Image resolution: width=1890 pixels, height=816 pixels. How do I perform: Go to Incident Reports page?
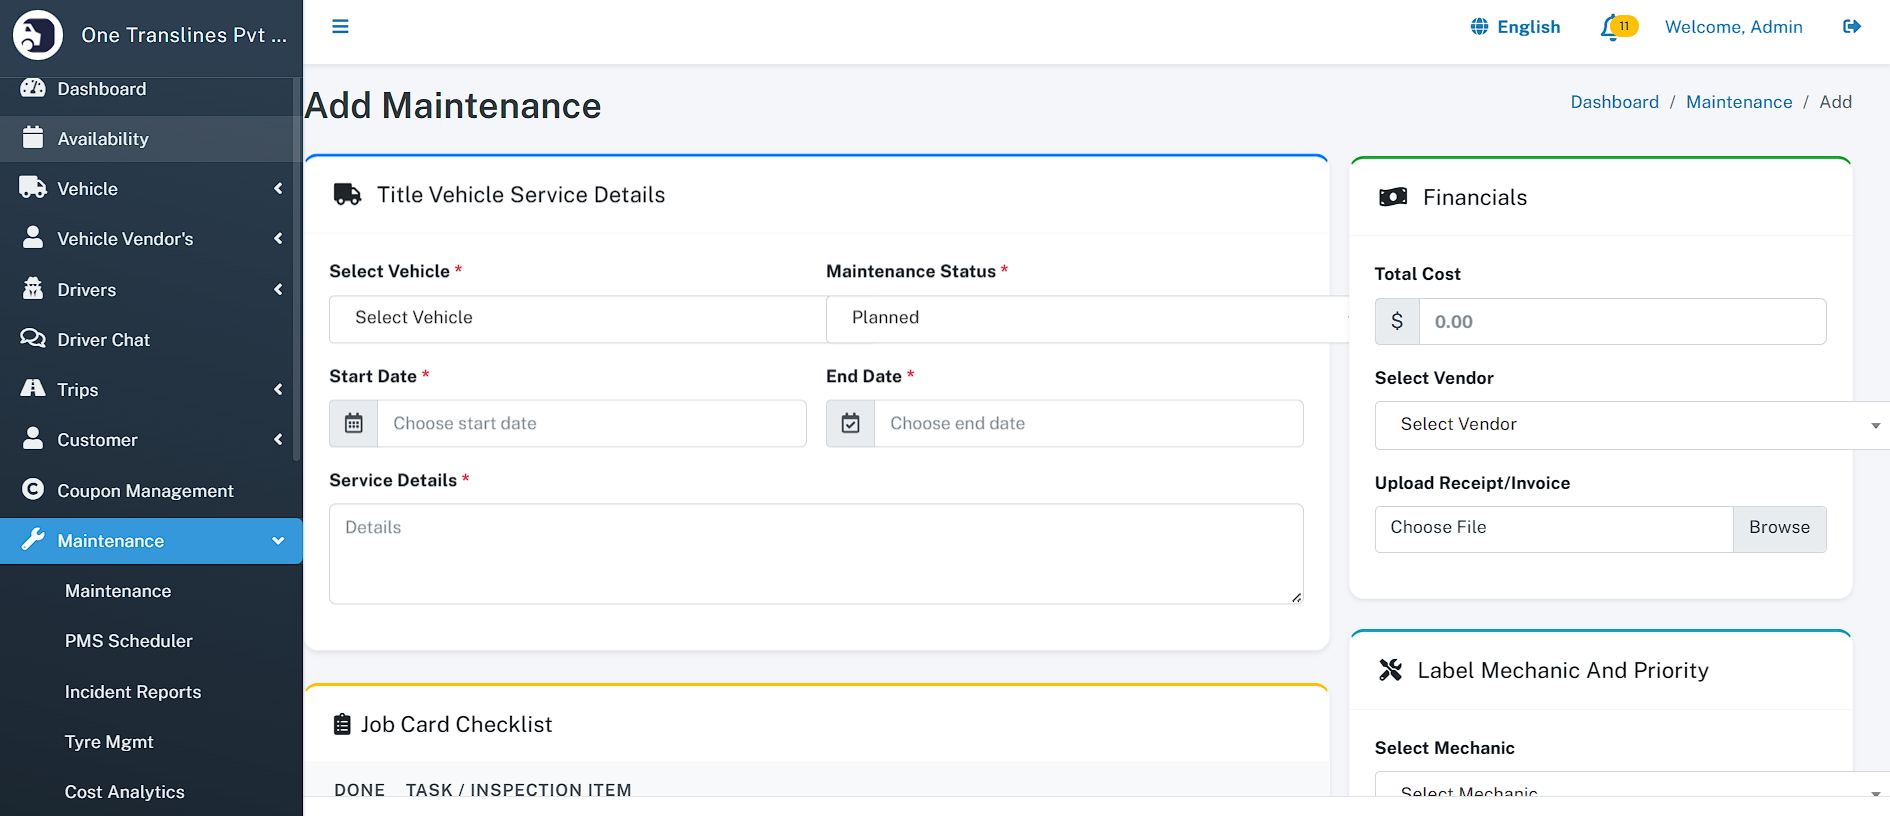tap(133, 692)
